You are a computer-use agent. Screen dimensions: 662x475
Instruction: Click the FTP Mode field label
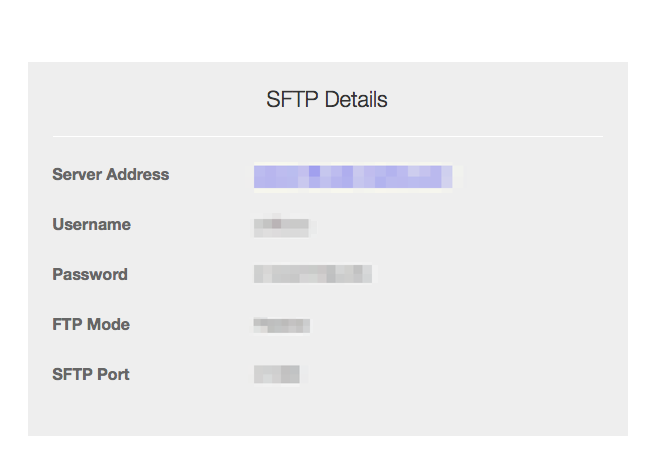[91, 325]
